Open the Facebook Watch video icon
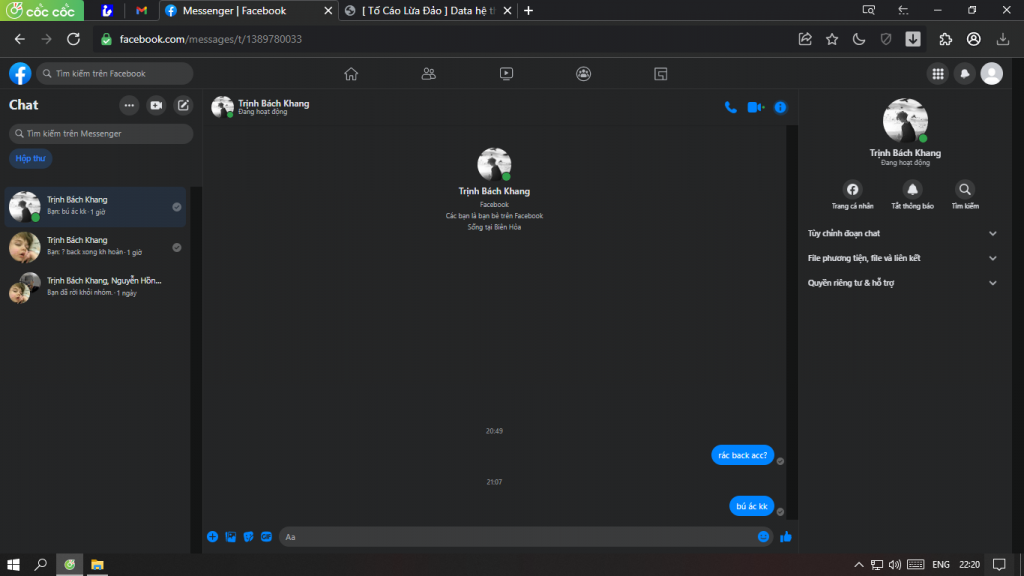 506,73
